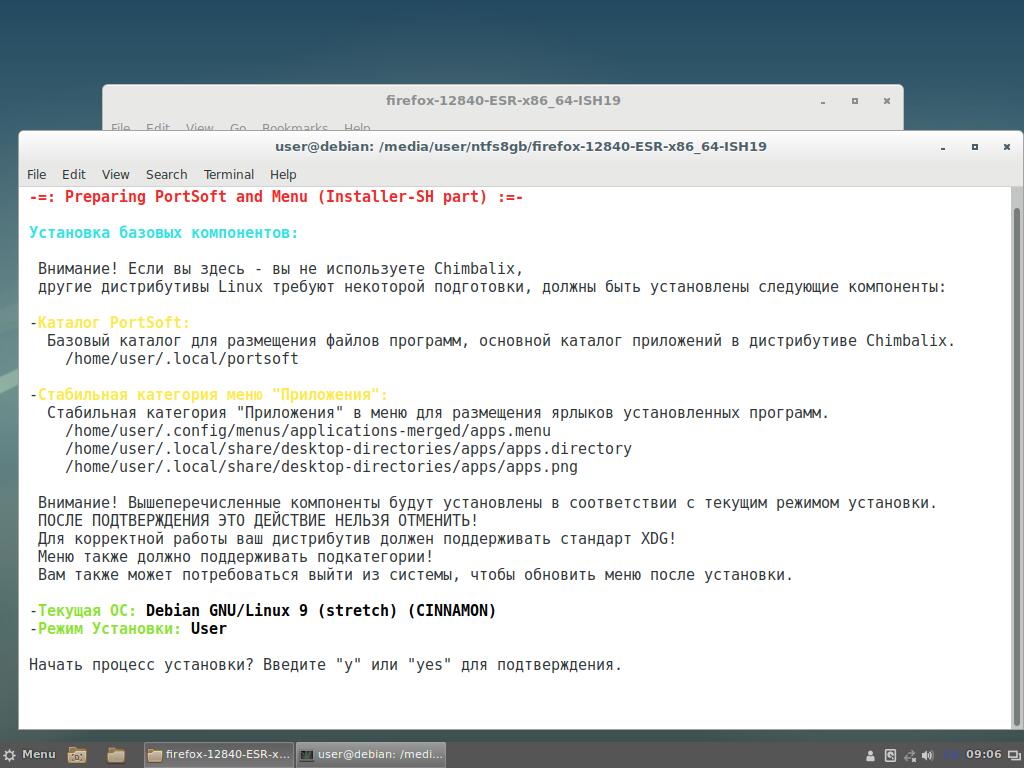Click the line mentioning стандарт XDG

357,539
